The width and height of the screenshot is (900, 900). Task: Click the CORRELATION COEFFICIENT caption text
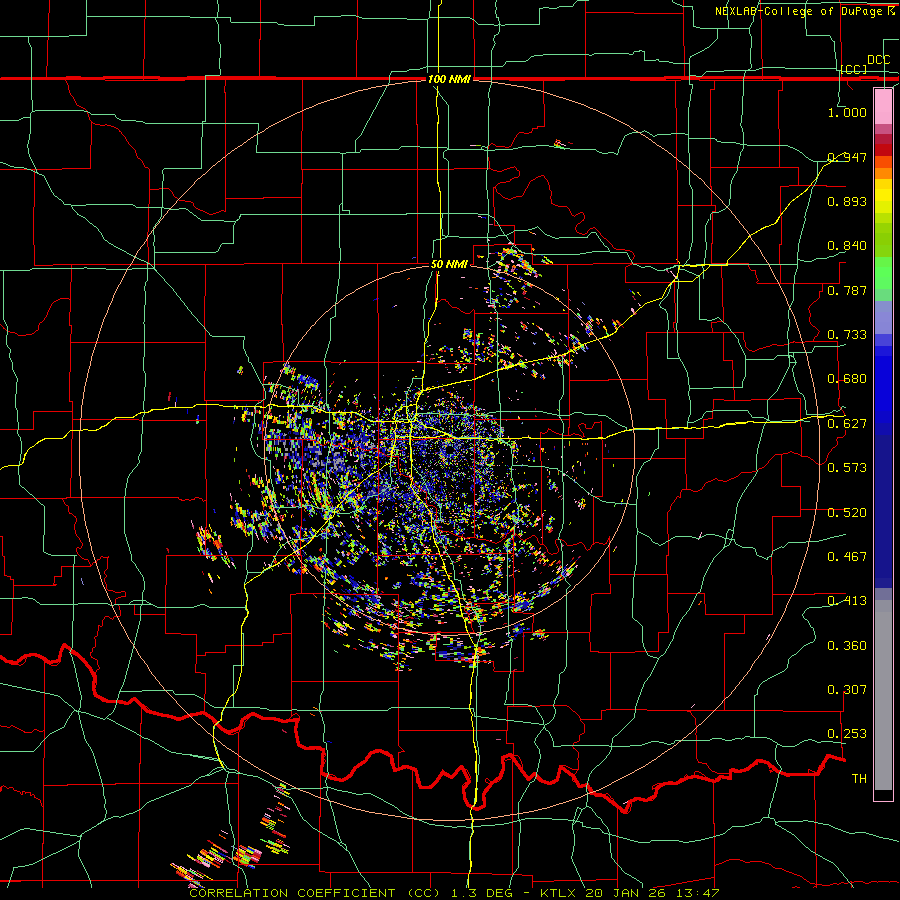coord(292,893)
